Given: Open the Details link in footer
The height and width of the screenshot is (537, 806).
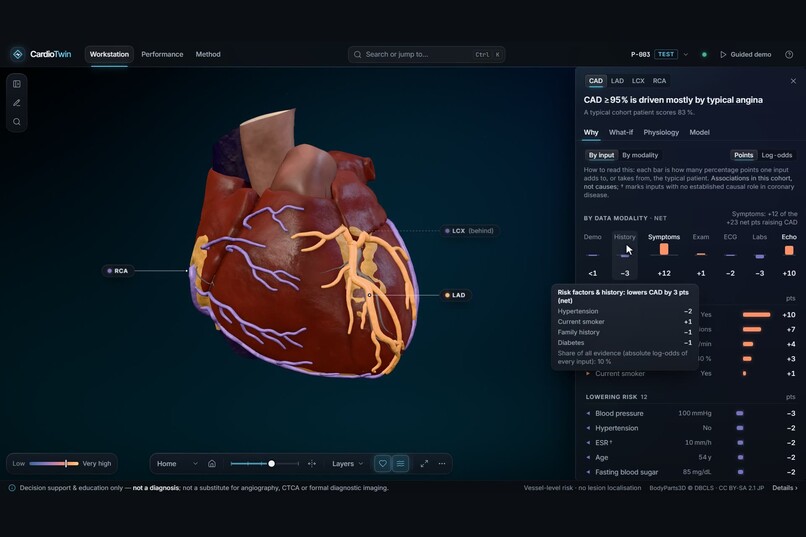Looking at the screenshot, I should coord(784,488).
